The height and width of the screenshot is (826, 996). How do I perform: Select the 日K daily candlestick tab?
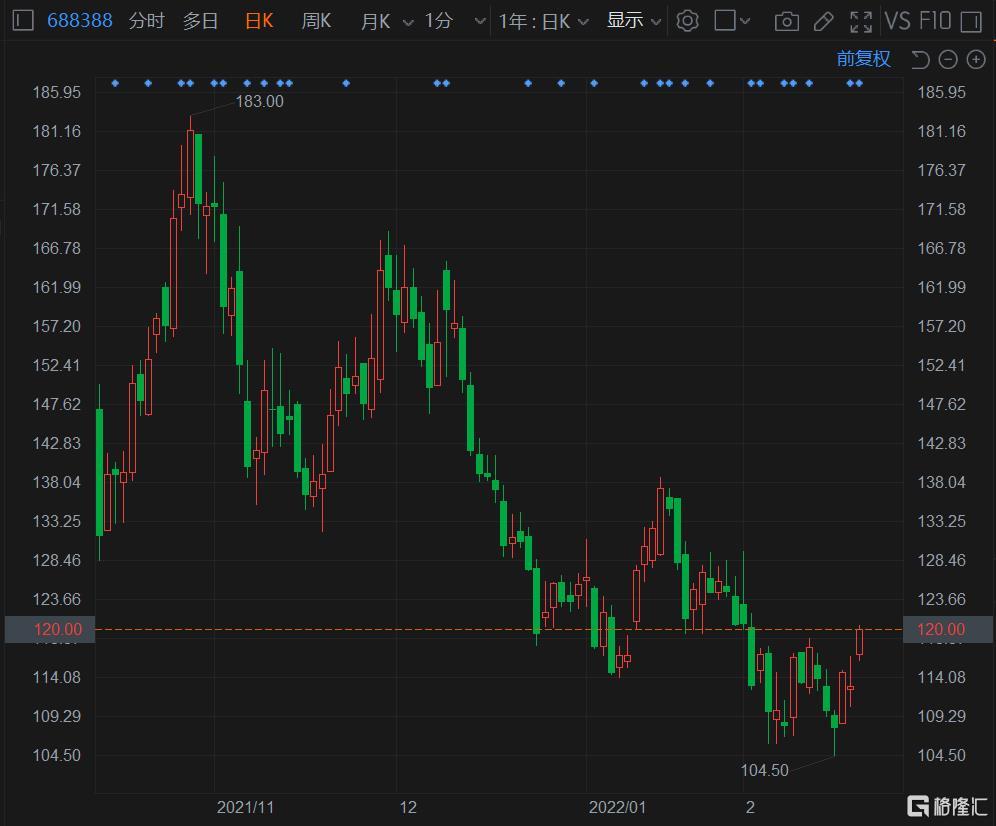tap(259, 21)
